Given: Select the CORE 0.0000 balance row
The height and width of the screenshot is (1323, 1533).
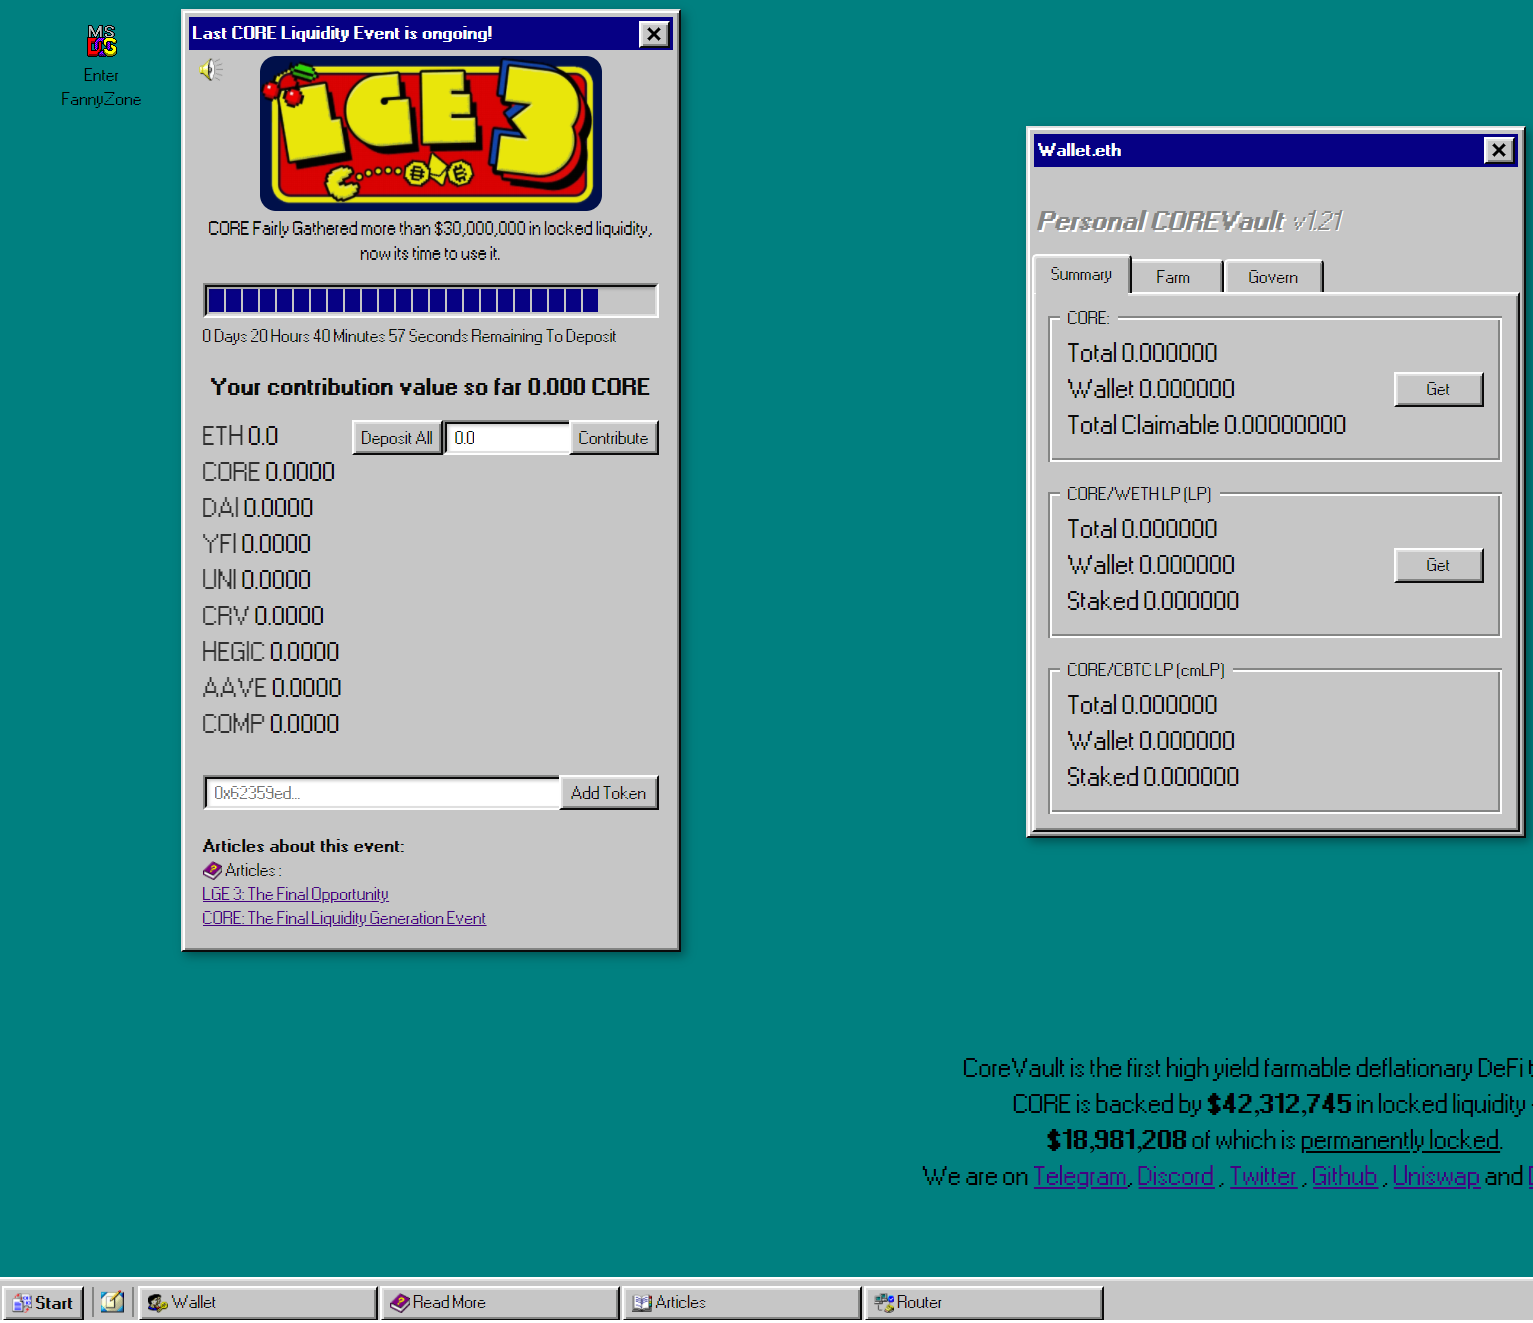Looking at the screenshot, I should [x=268, y=472].
